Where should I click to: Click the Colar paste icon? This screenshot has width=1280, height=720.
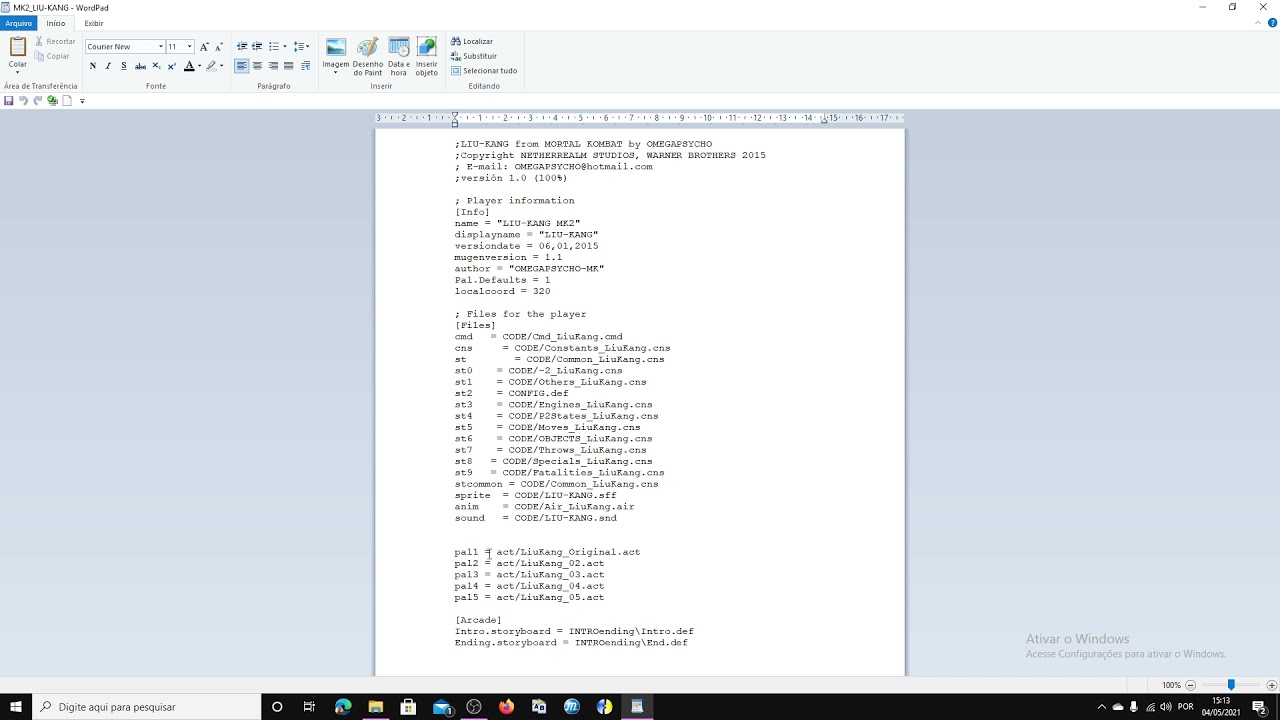tap(18, 47)
